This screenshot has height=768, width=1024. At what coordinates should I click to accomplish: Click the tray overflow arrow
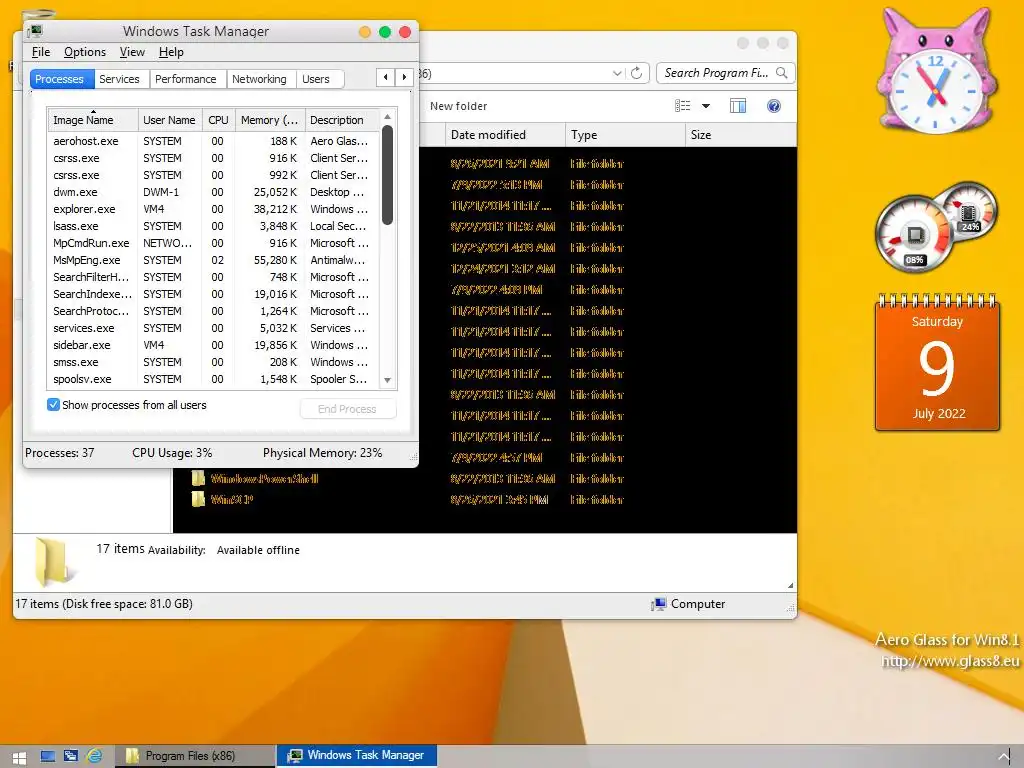1004,757
